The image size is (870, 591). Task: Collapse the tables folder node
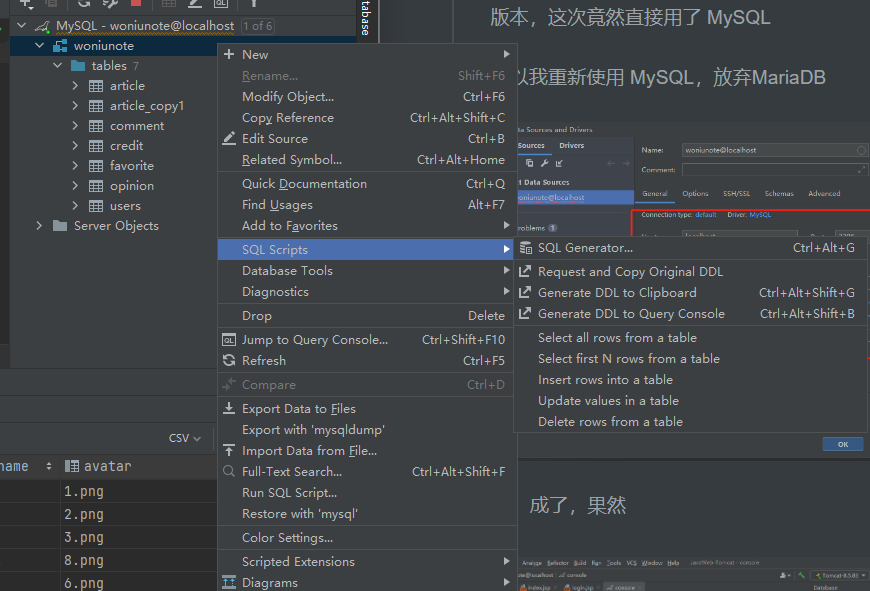pyautogui.click(x=58, y=65)
